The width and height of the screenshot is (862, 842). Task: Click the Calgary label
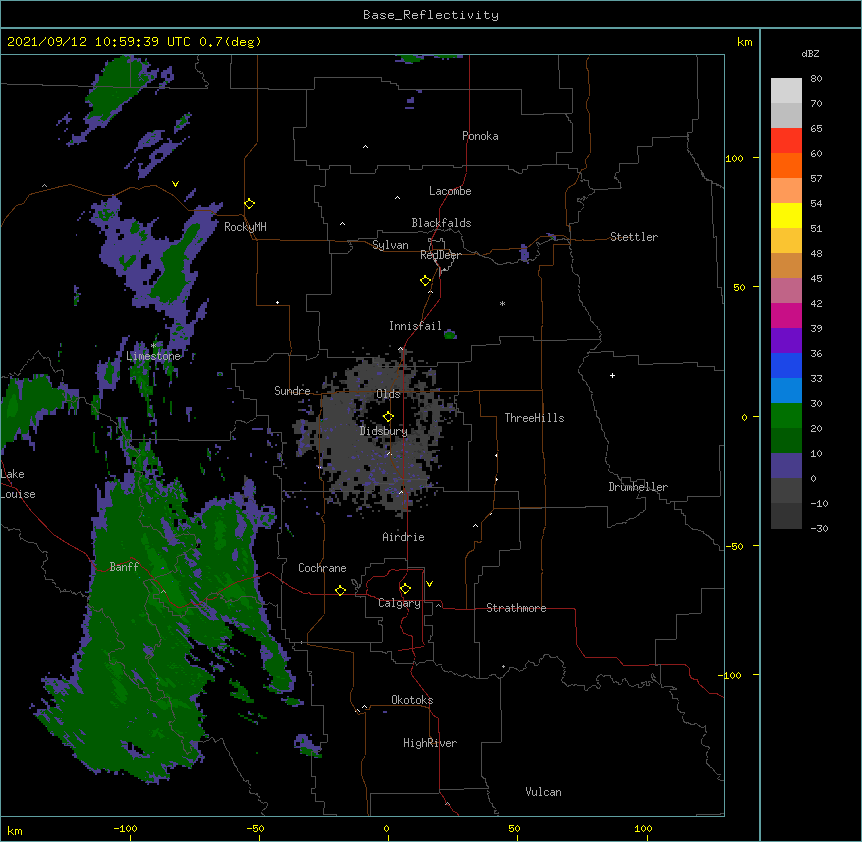400,603
